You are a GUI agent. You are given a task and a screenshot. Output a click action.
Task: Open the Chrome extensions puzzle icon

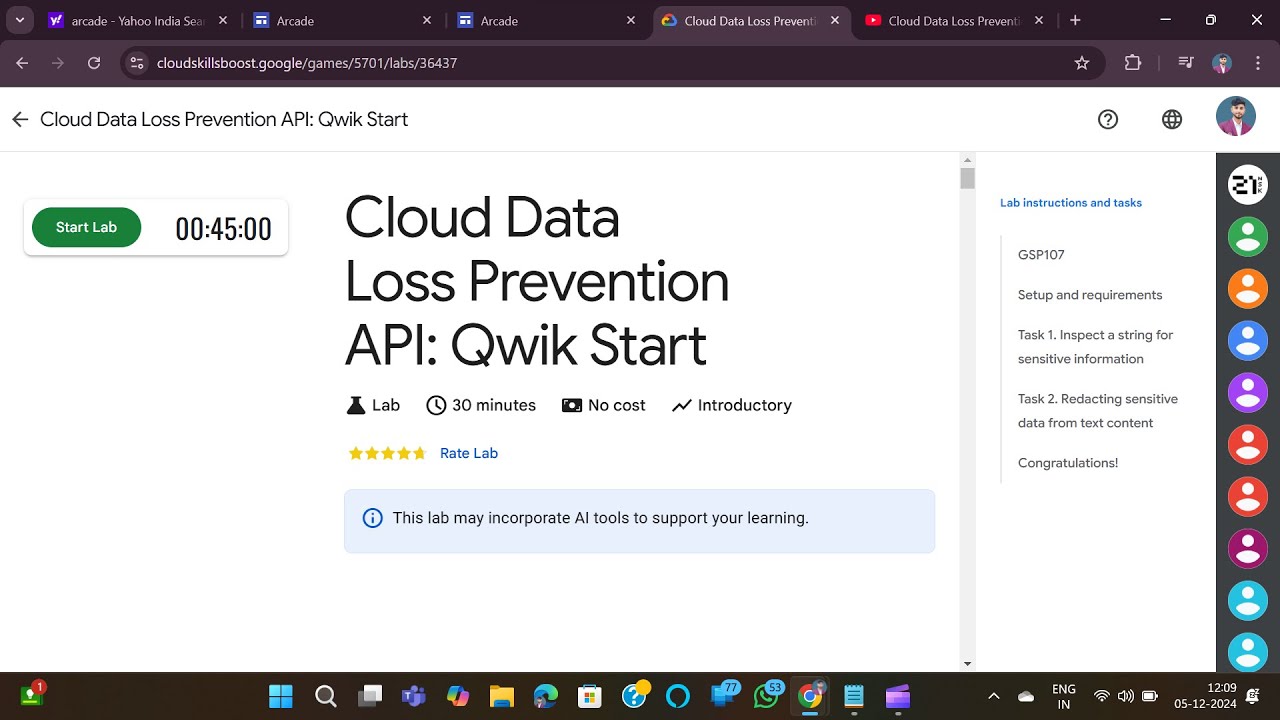[1133, 63]
